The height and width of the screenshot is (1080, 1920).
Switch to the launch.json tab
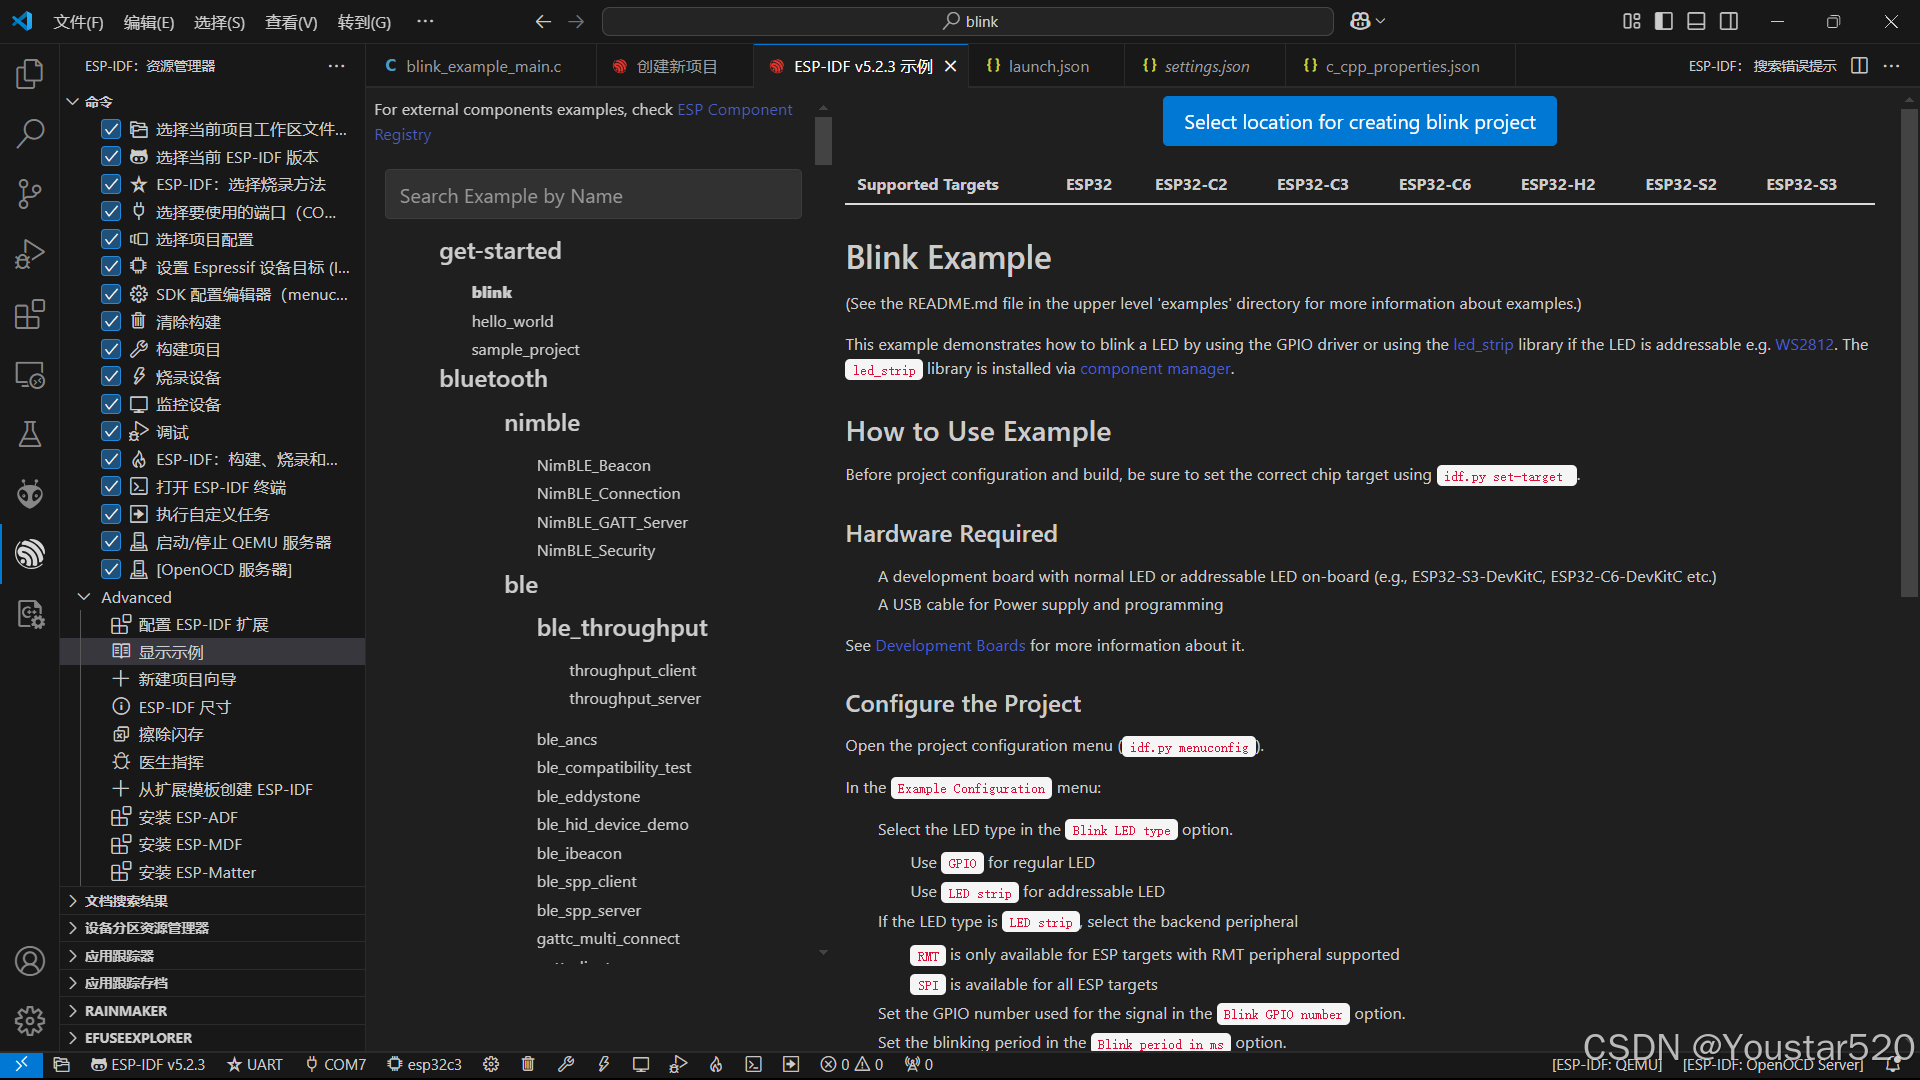1050,65
